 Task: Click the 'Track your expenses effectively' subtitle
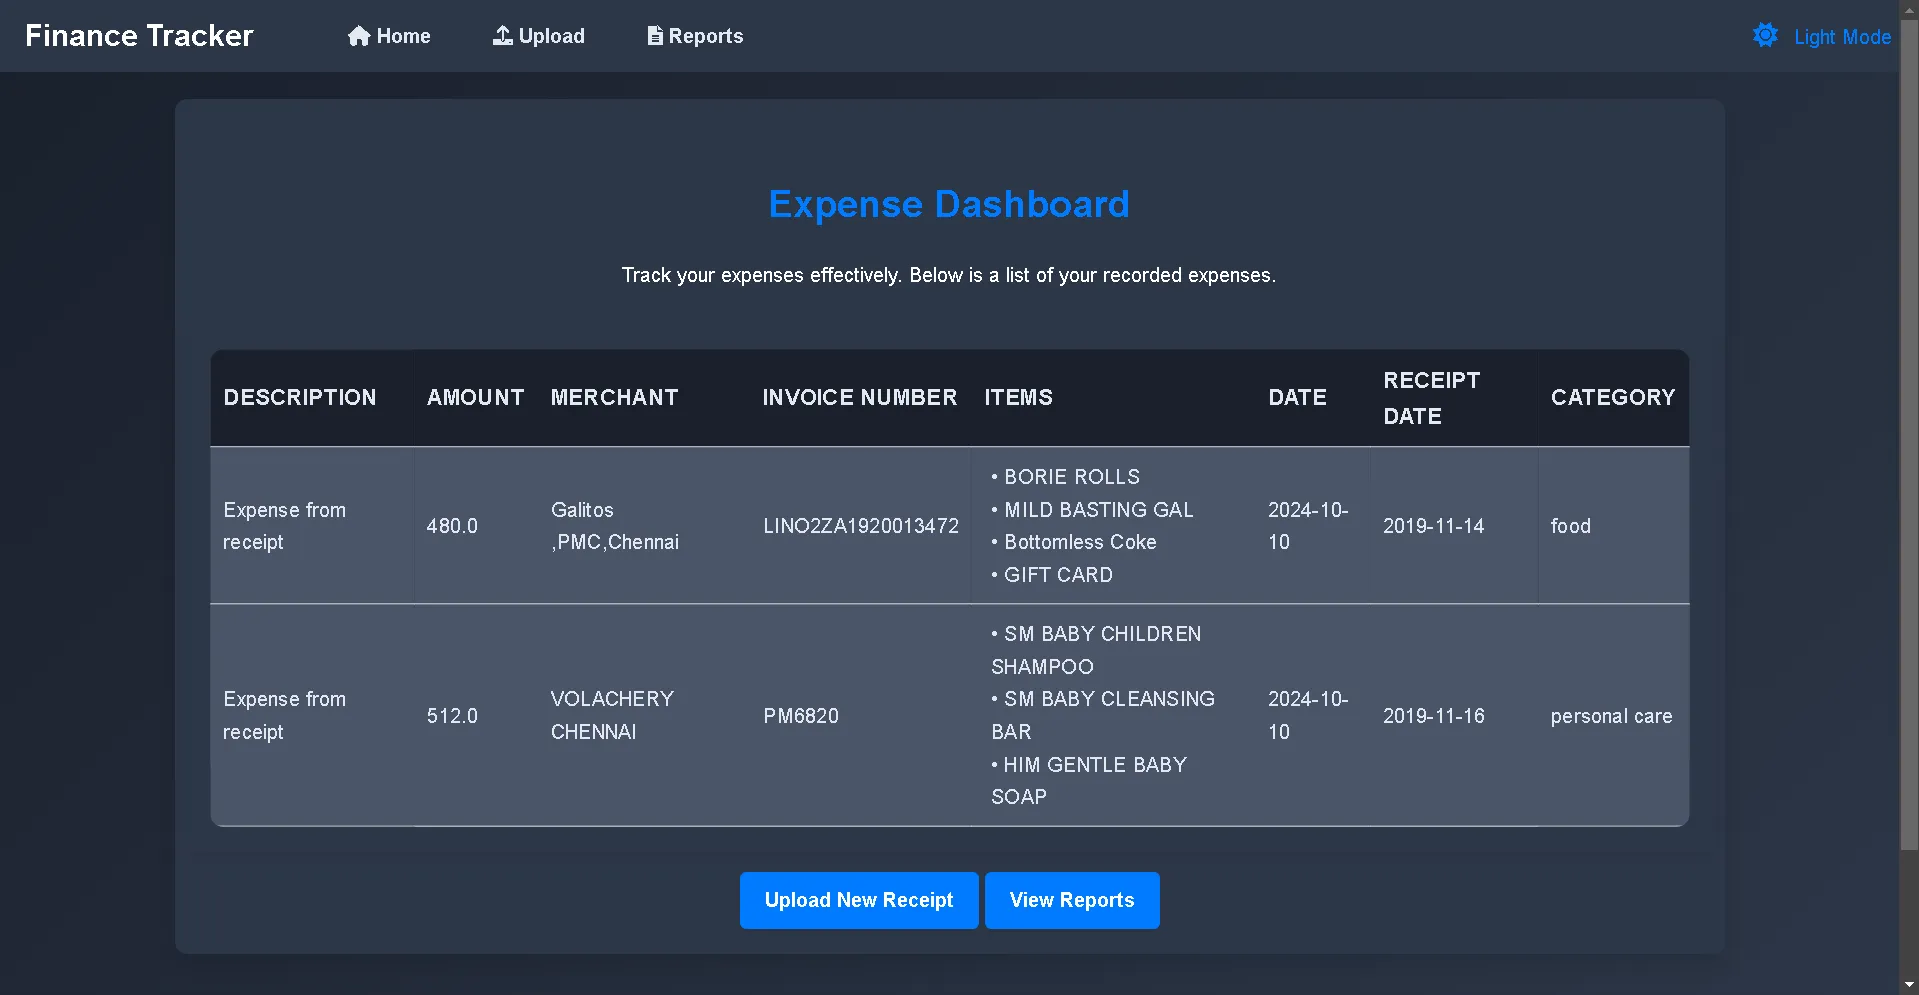(949, 275)
